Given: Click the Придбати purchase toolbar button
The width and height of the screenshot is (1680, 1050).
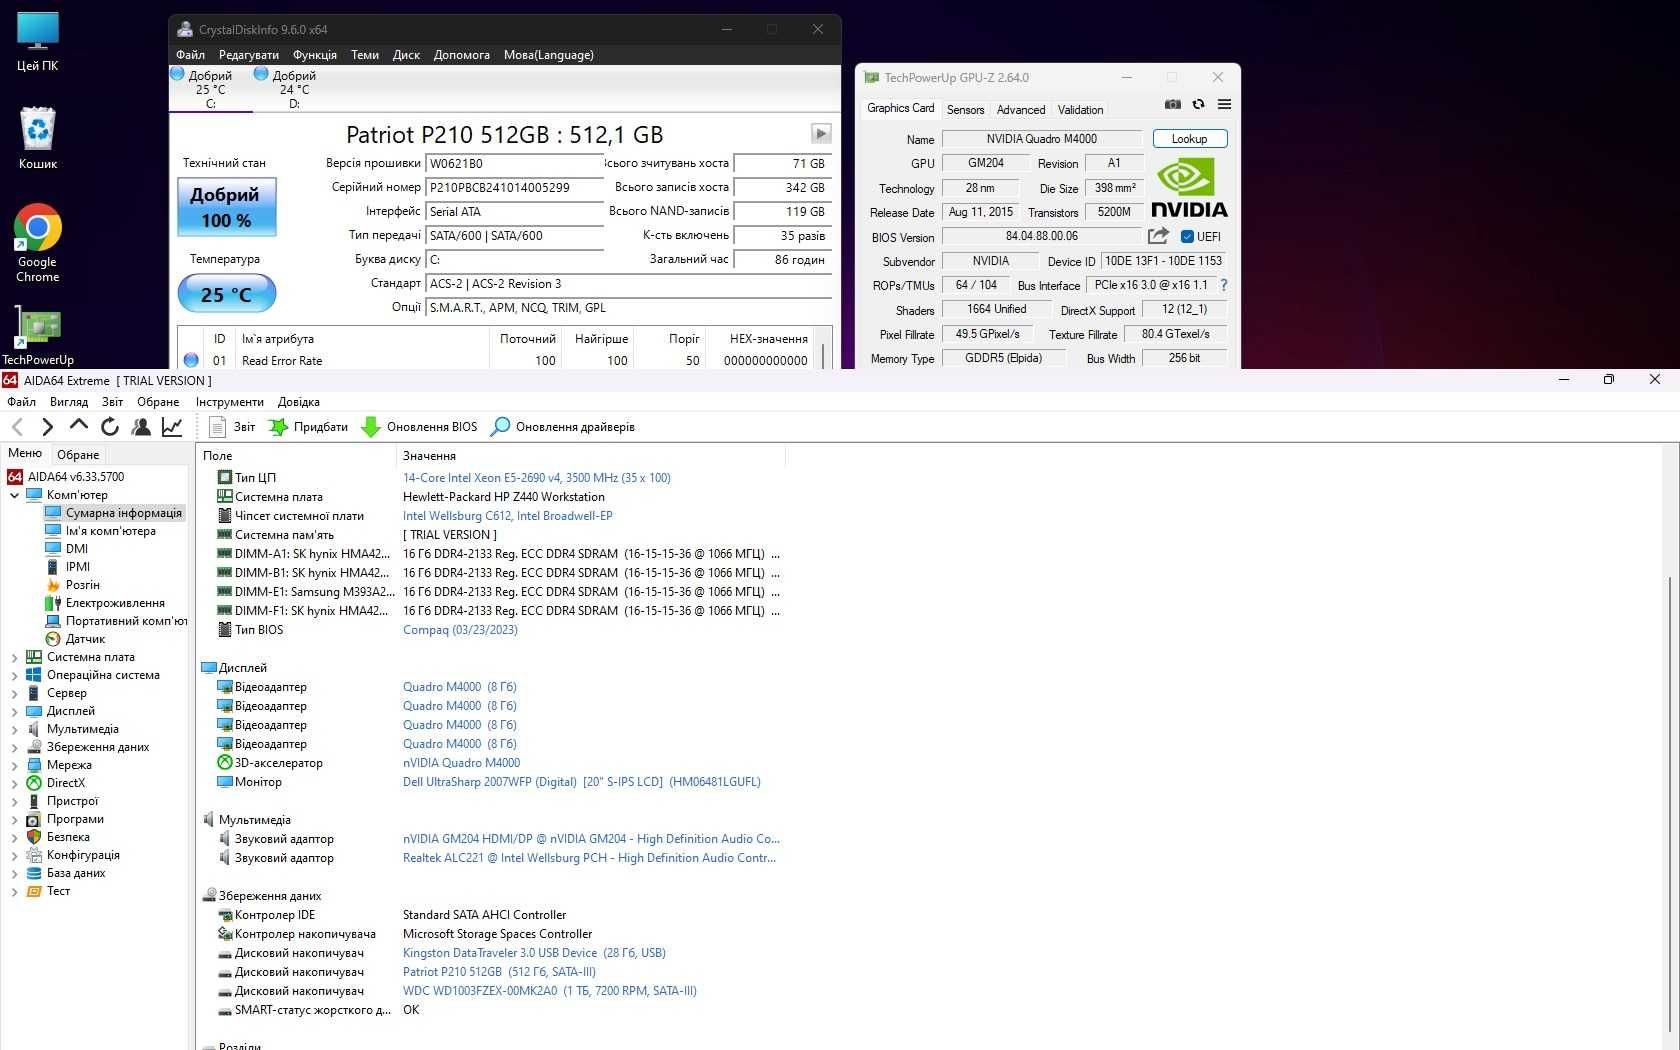Looking at the screenshot, I should tap(308, 427).
